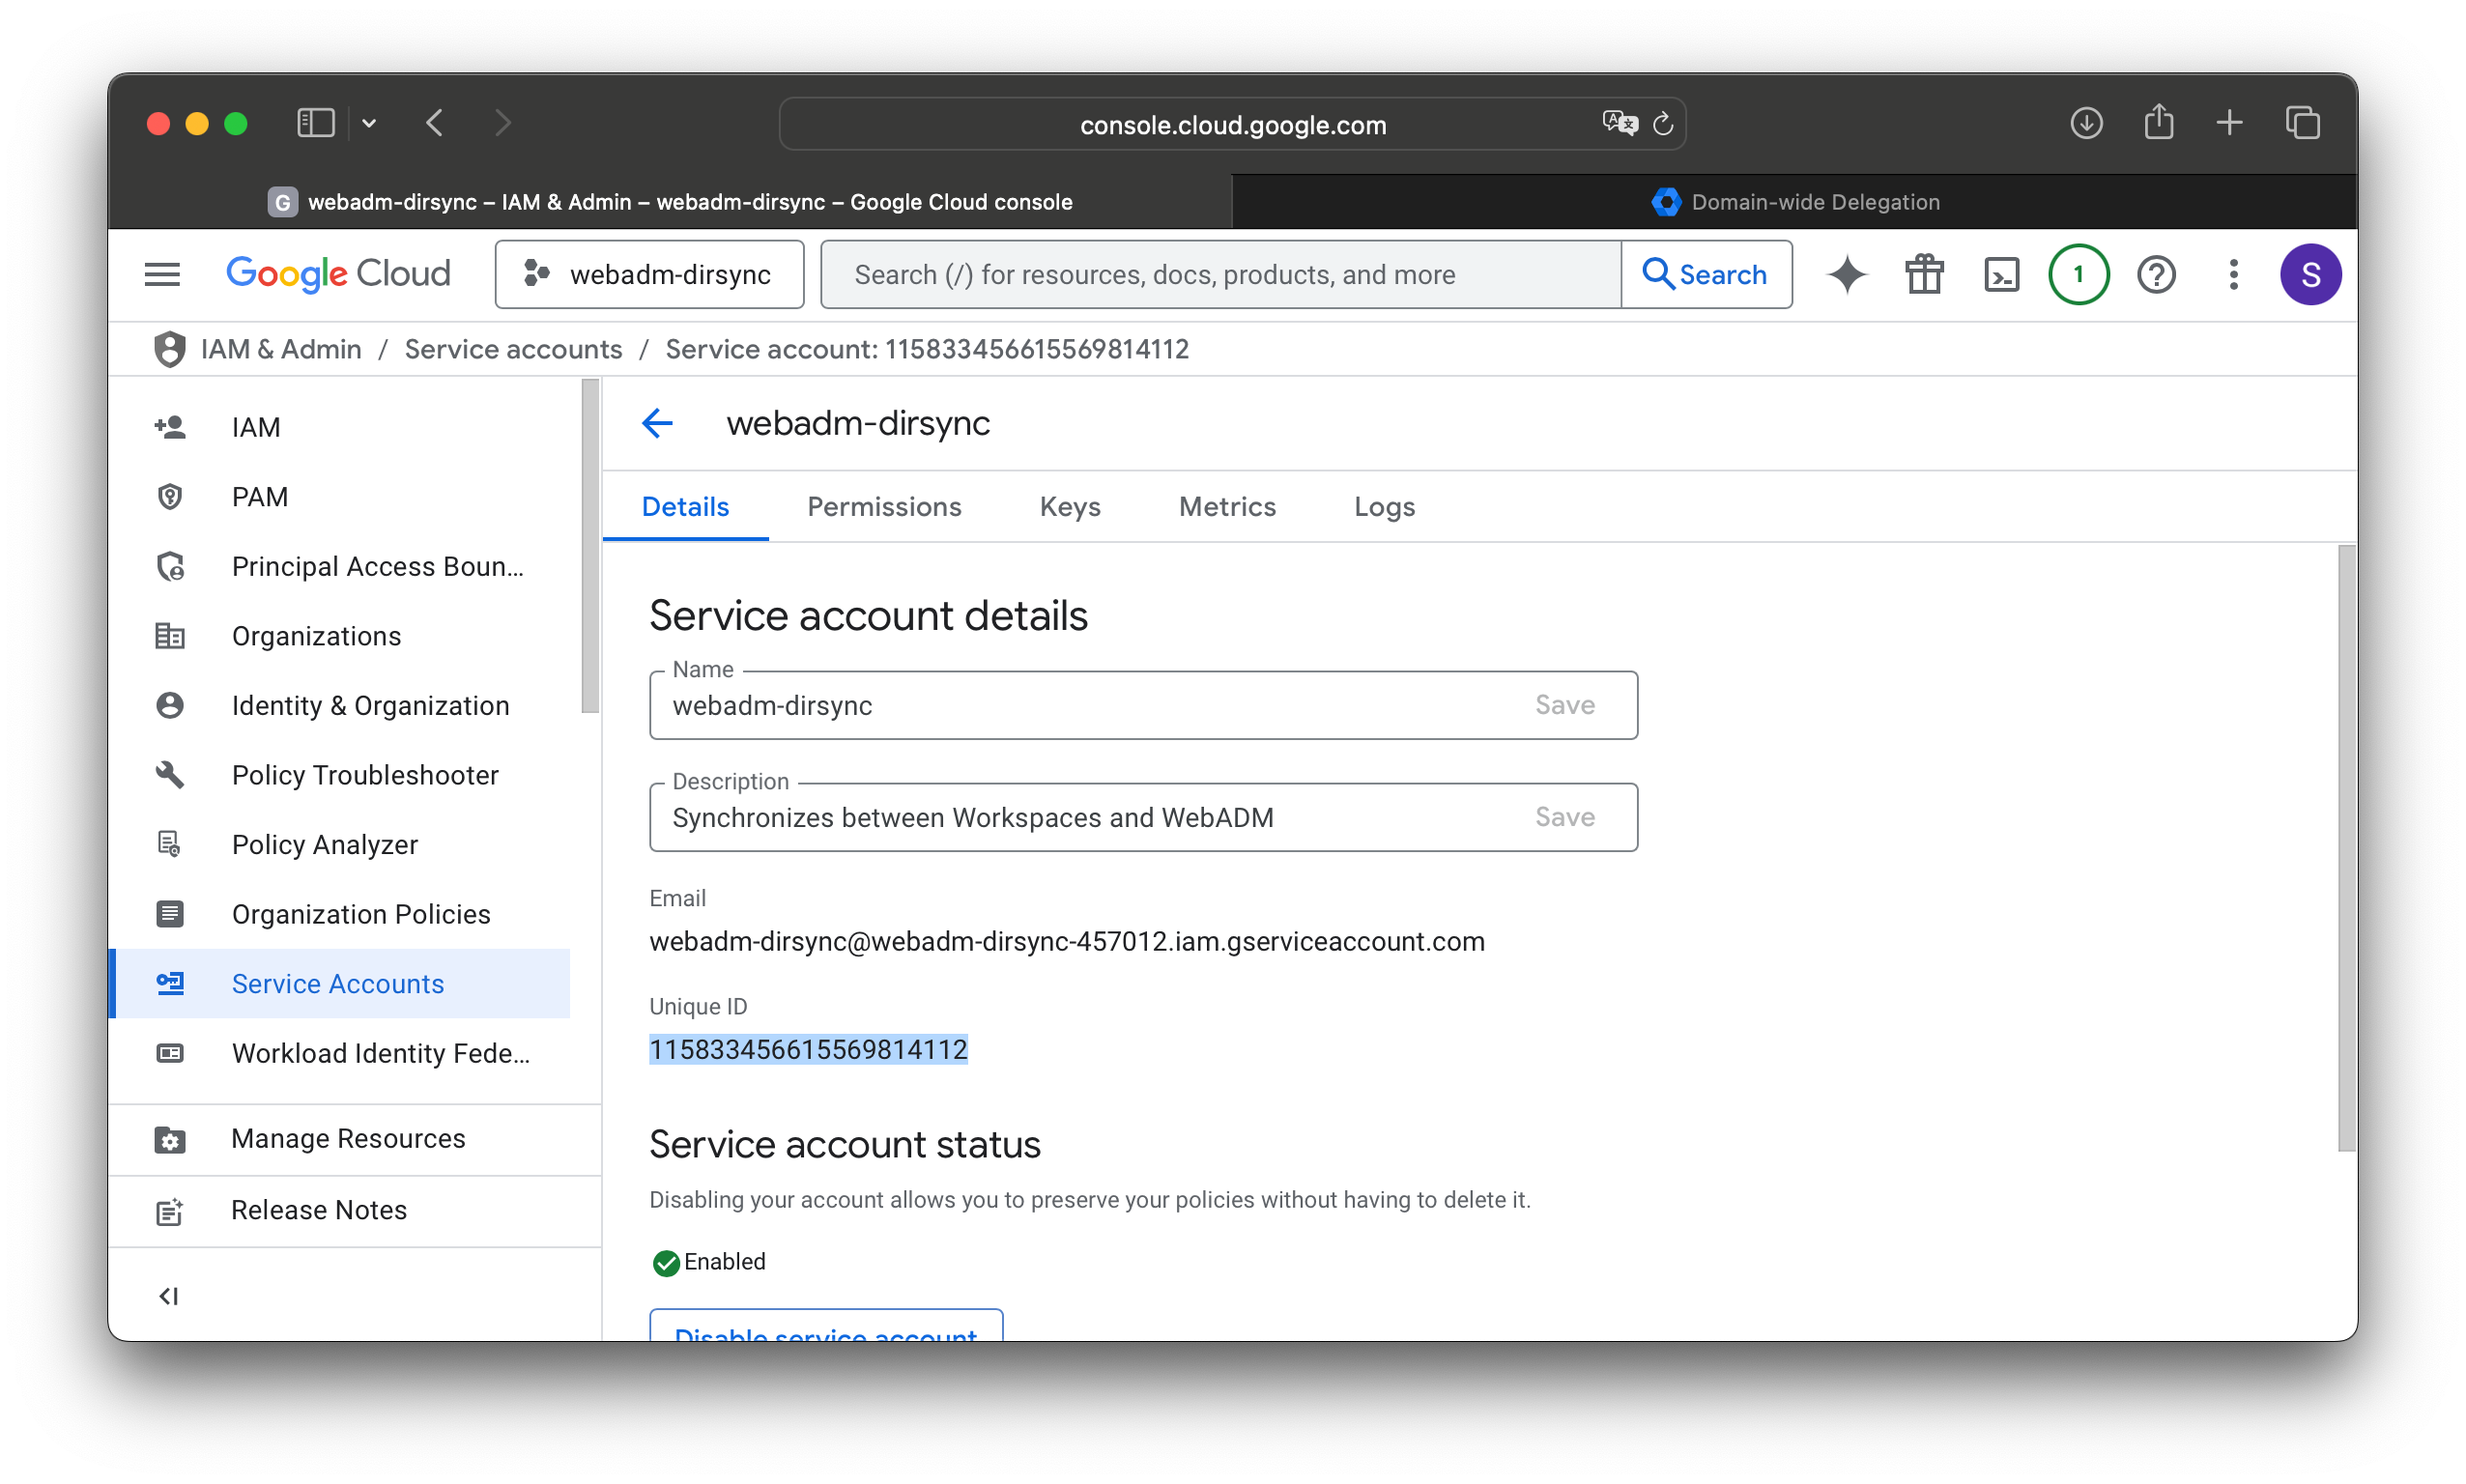Click Disable service account button
The height and width of the screenshot is (1484, 2466).
pyautogui.click(x=826, y=1326)
